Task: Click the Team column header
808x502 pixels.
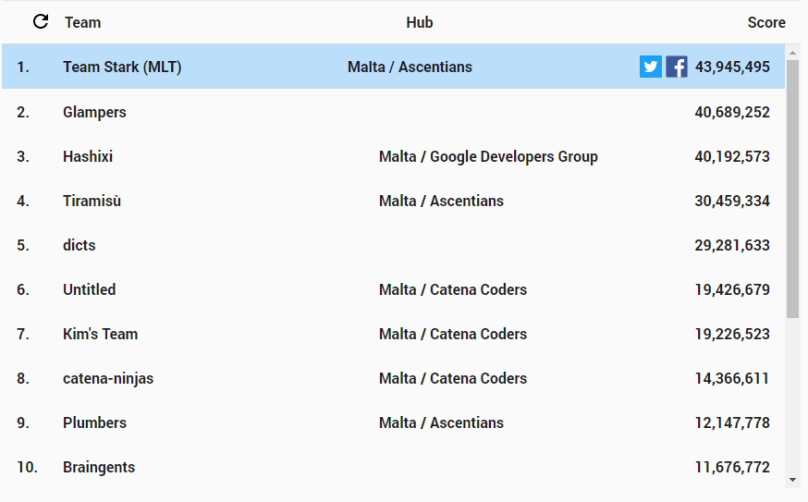Action: (x=82, y=22)
